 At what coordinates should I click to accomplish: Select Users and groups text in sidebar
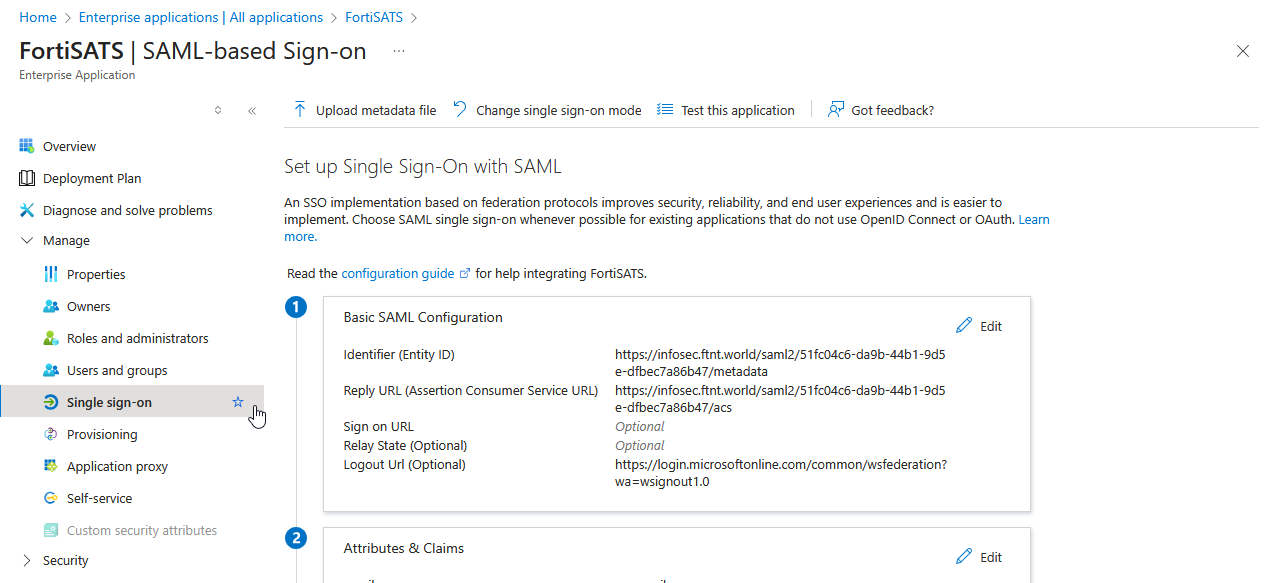pyautogui.click(x=117, y=371)
